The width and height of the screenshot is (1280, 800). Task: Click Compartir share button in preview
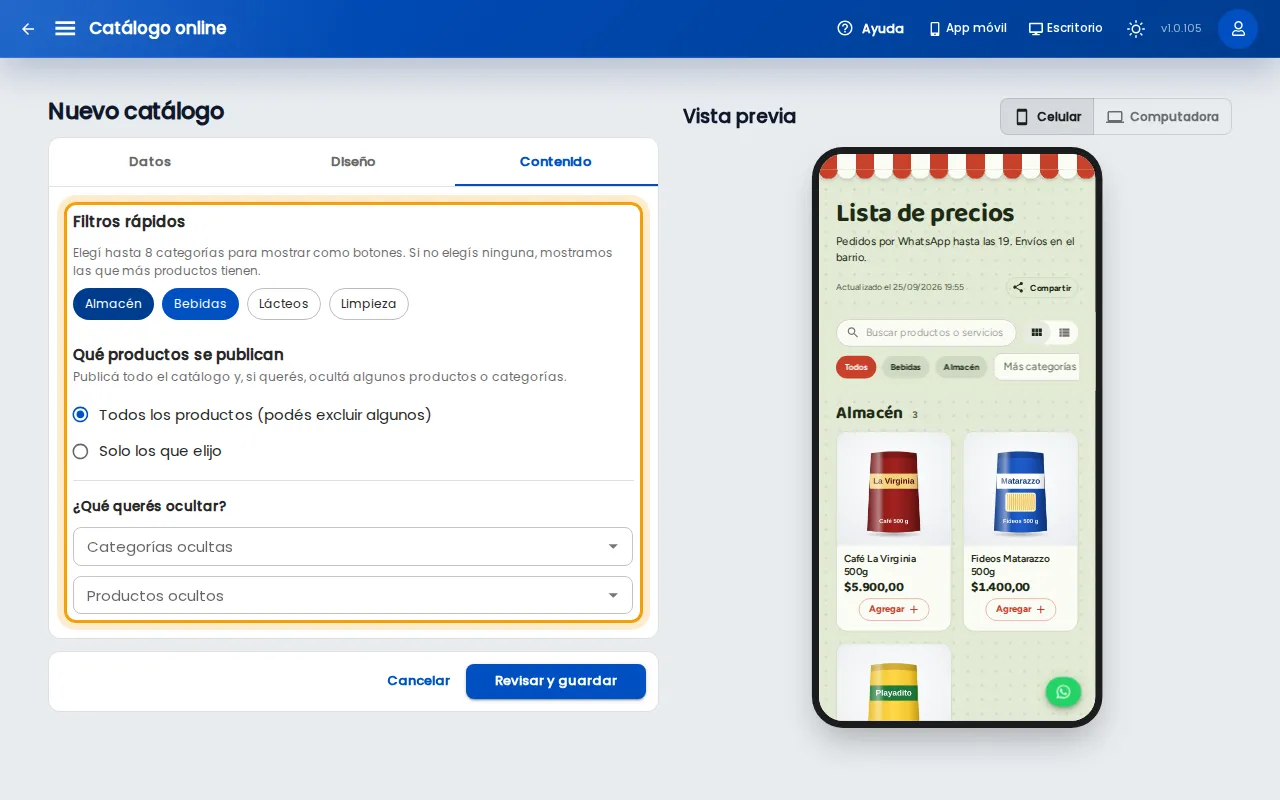pyautogui.click(x=1041, y=288)
